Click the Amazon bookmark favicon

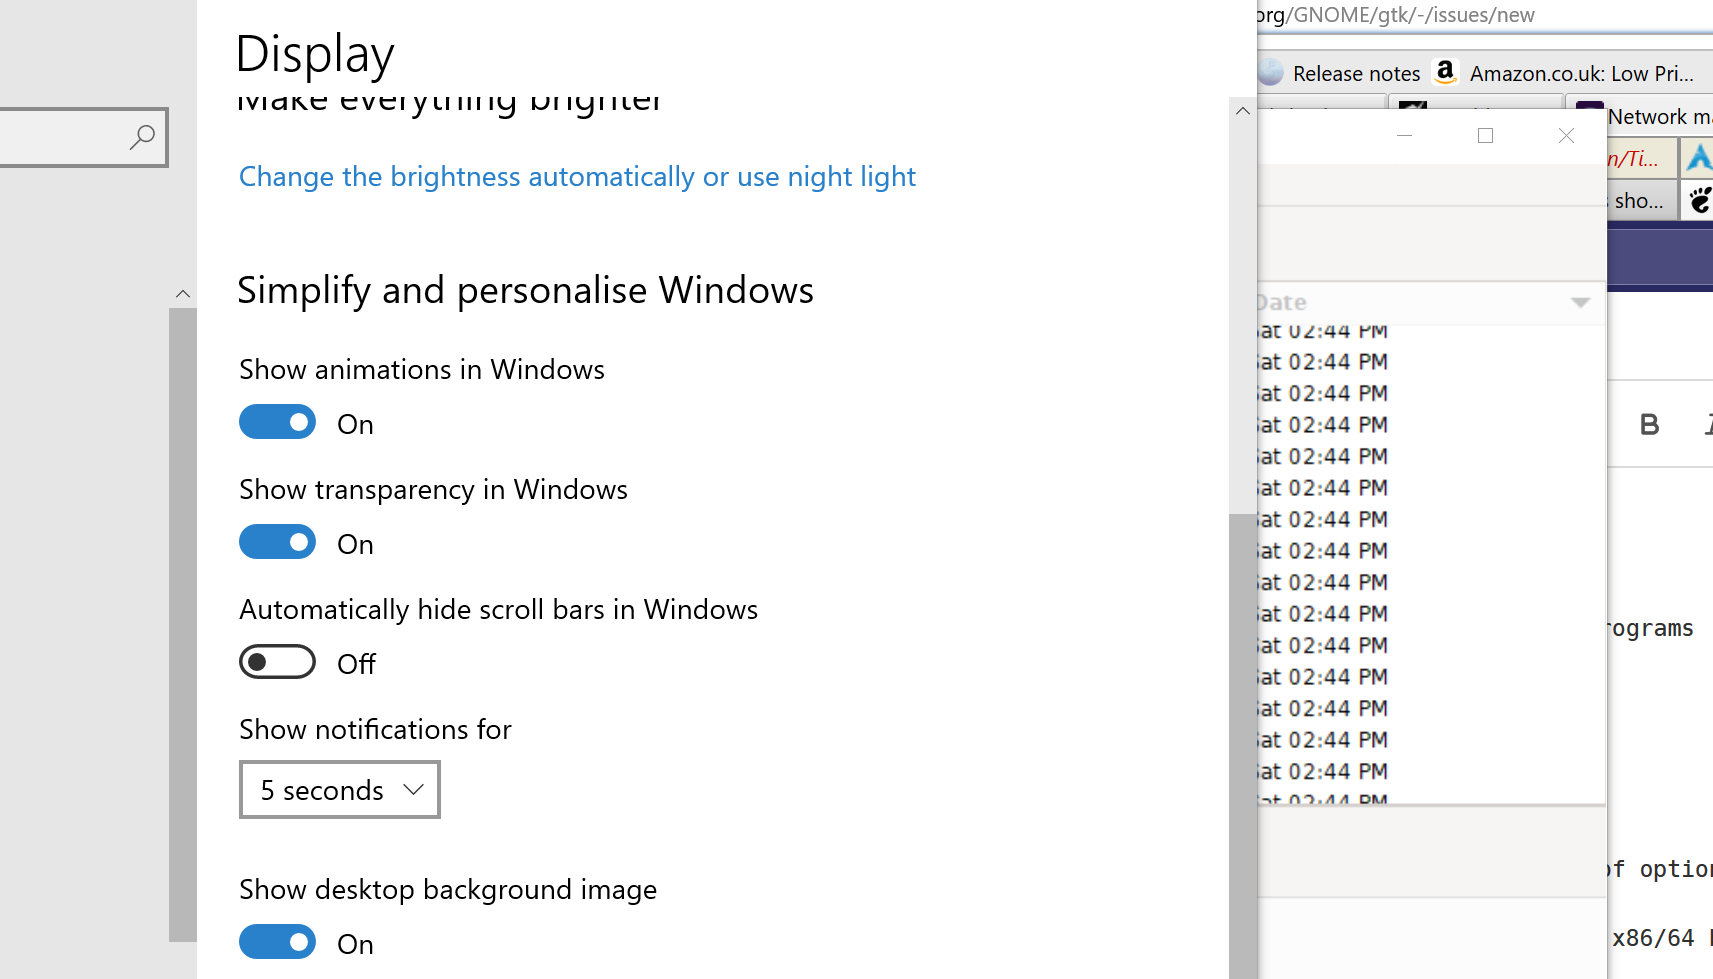[1446, 72]
